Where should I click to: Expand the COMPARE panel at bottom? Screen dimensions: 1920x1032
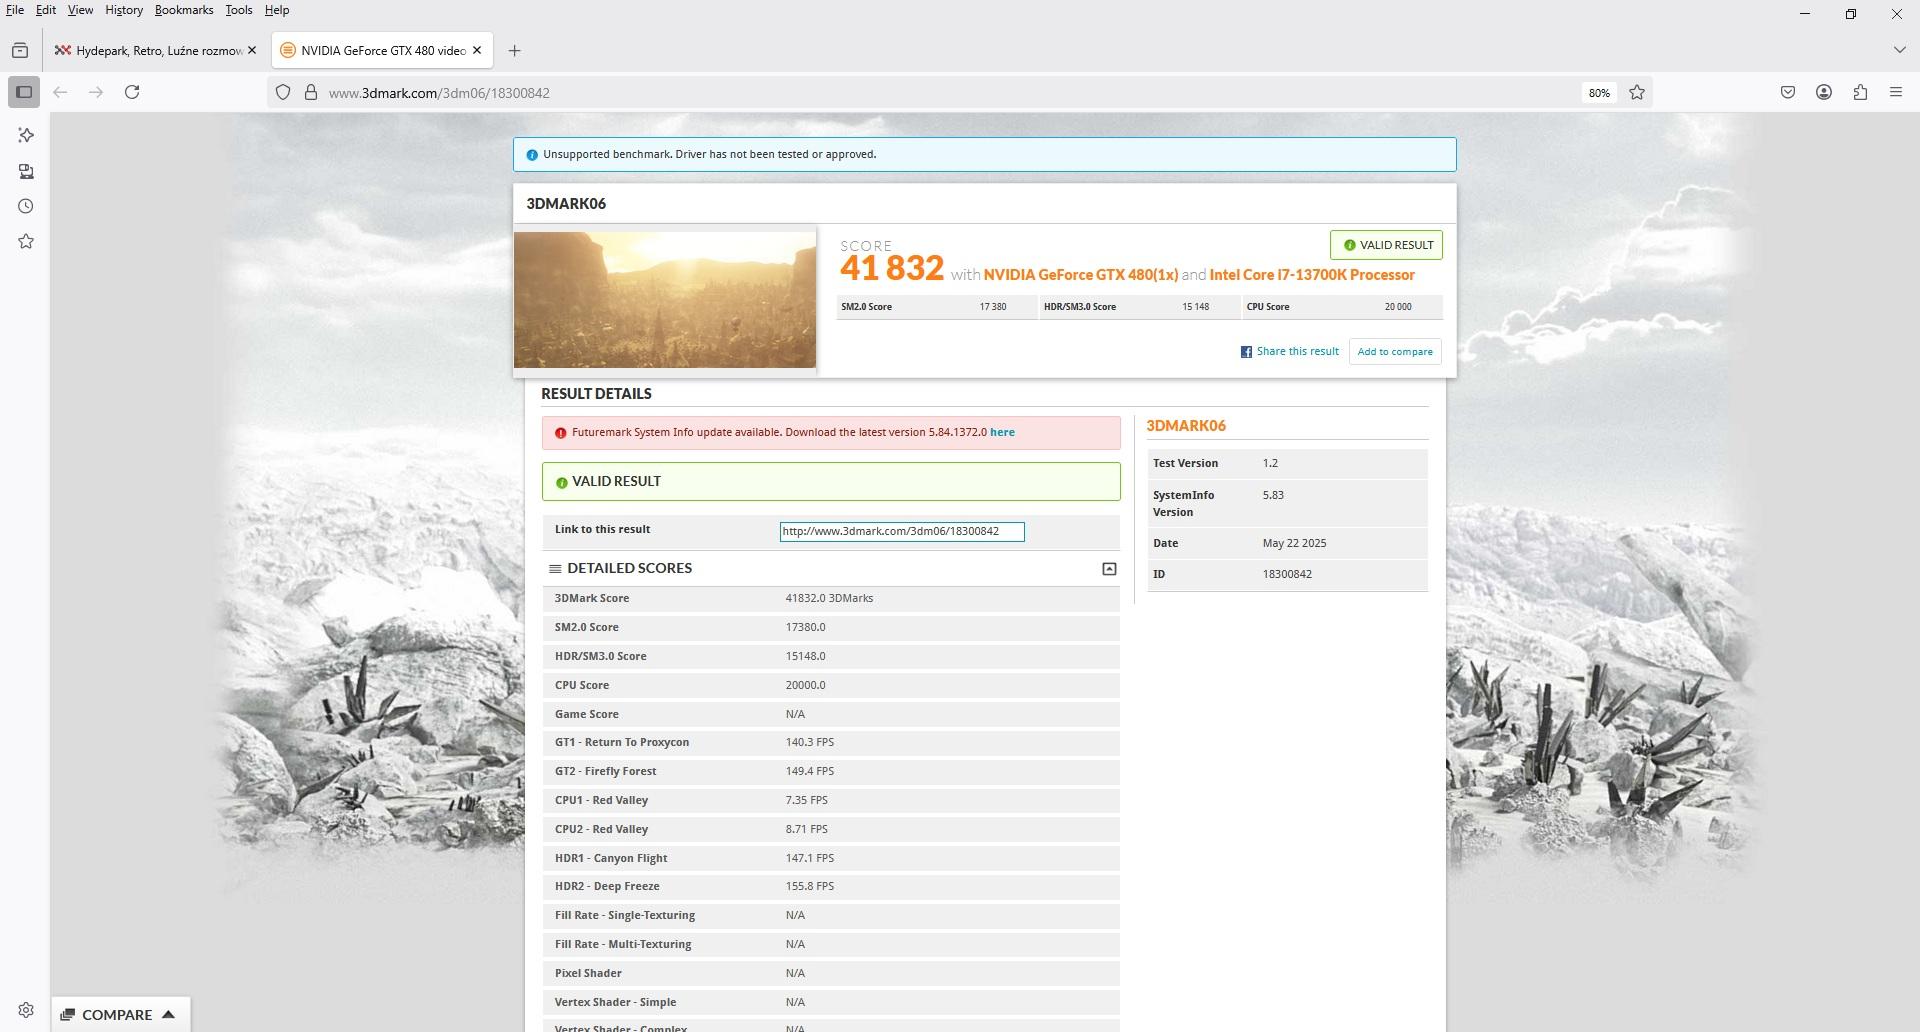118,1014
